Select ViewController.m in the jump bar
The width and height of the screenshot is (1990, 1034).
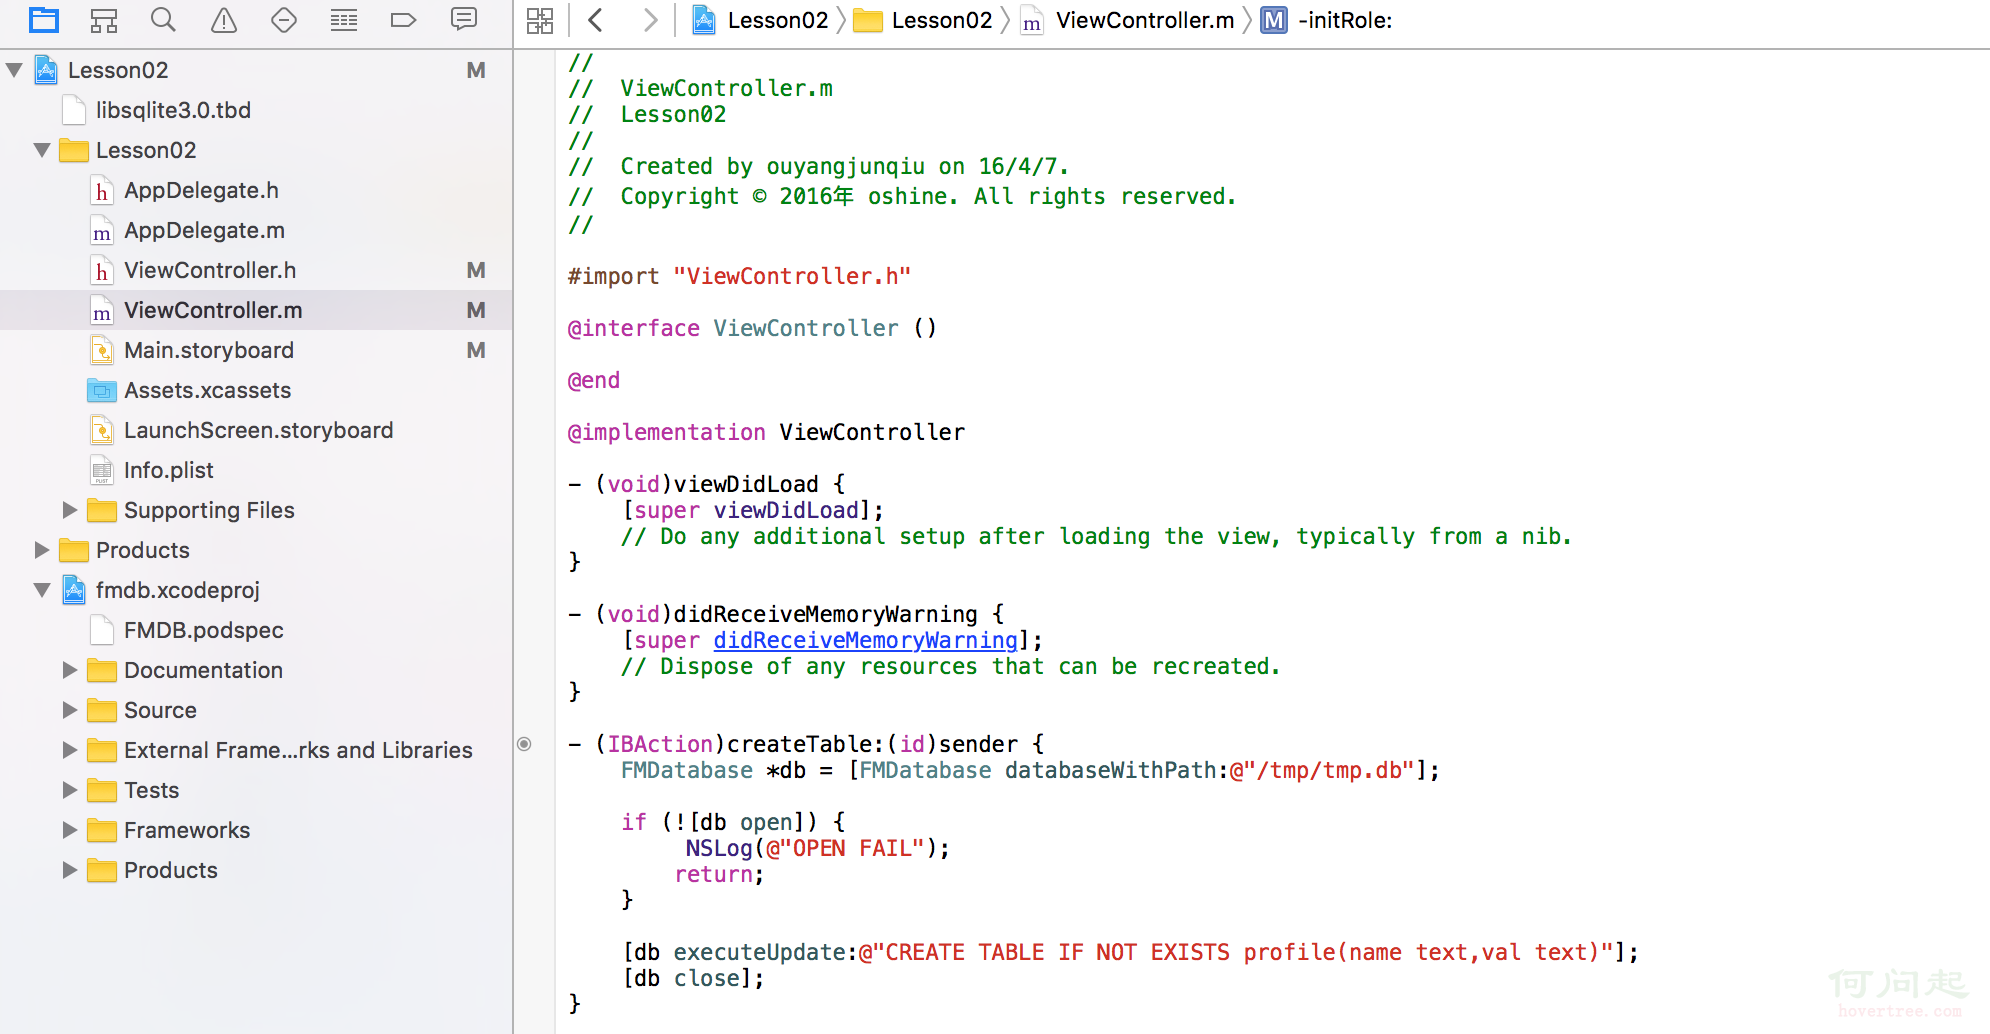pyautogui.click(x=1144, y=20)
